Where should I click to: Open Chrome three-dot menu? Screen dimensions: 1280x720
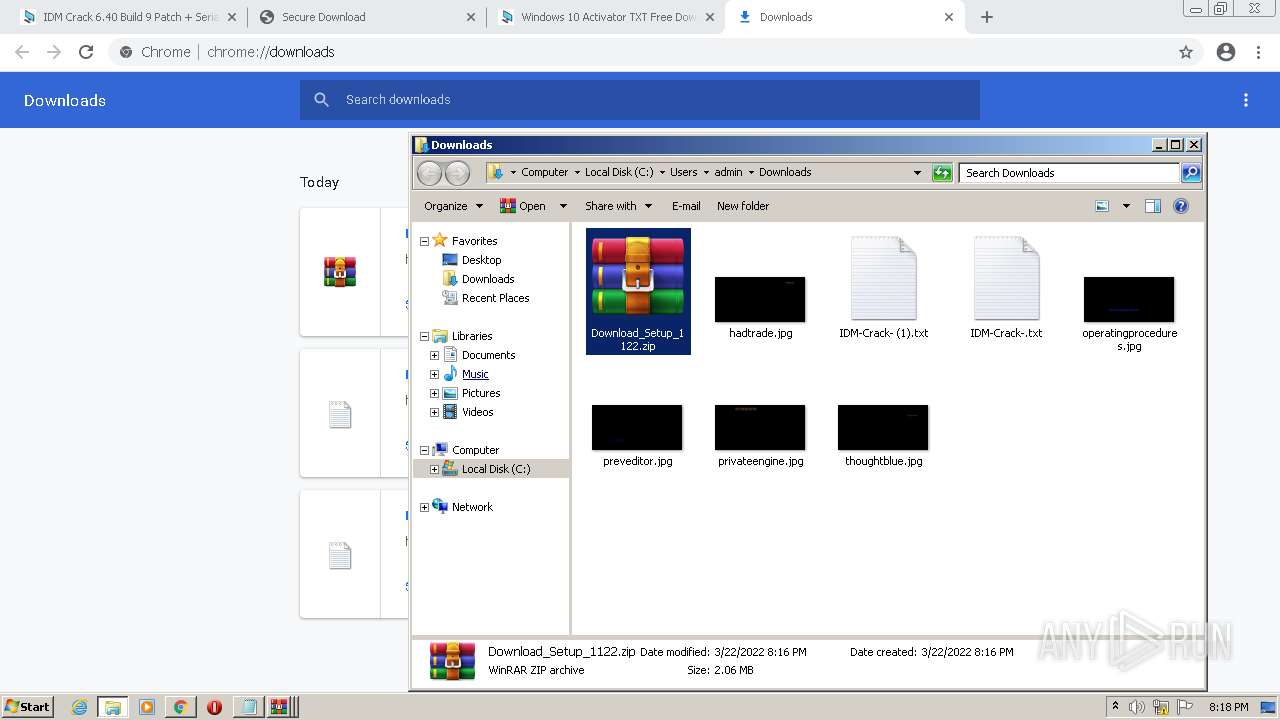tap(1258, 52)
